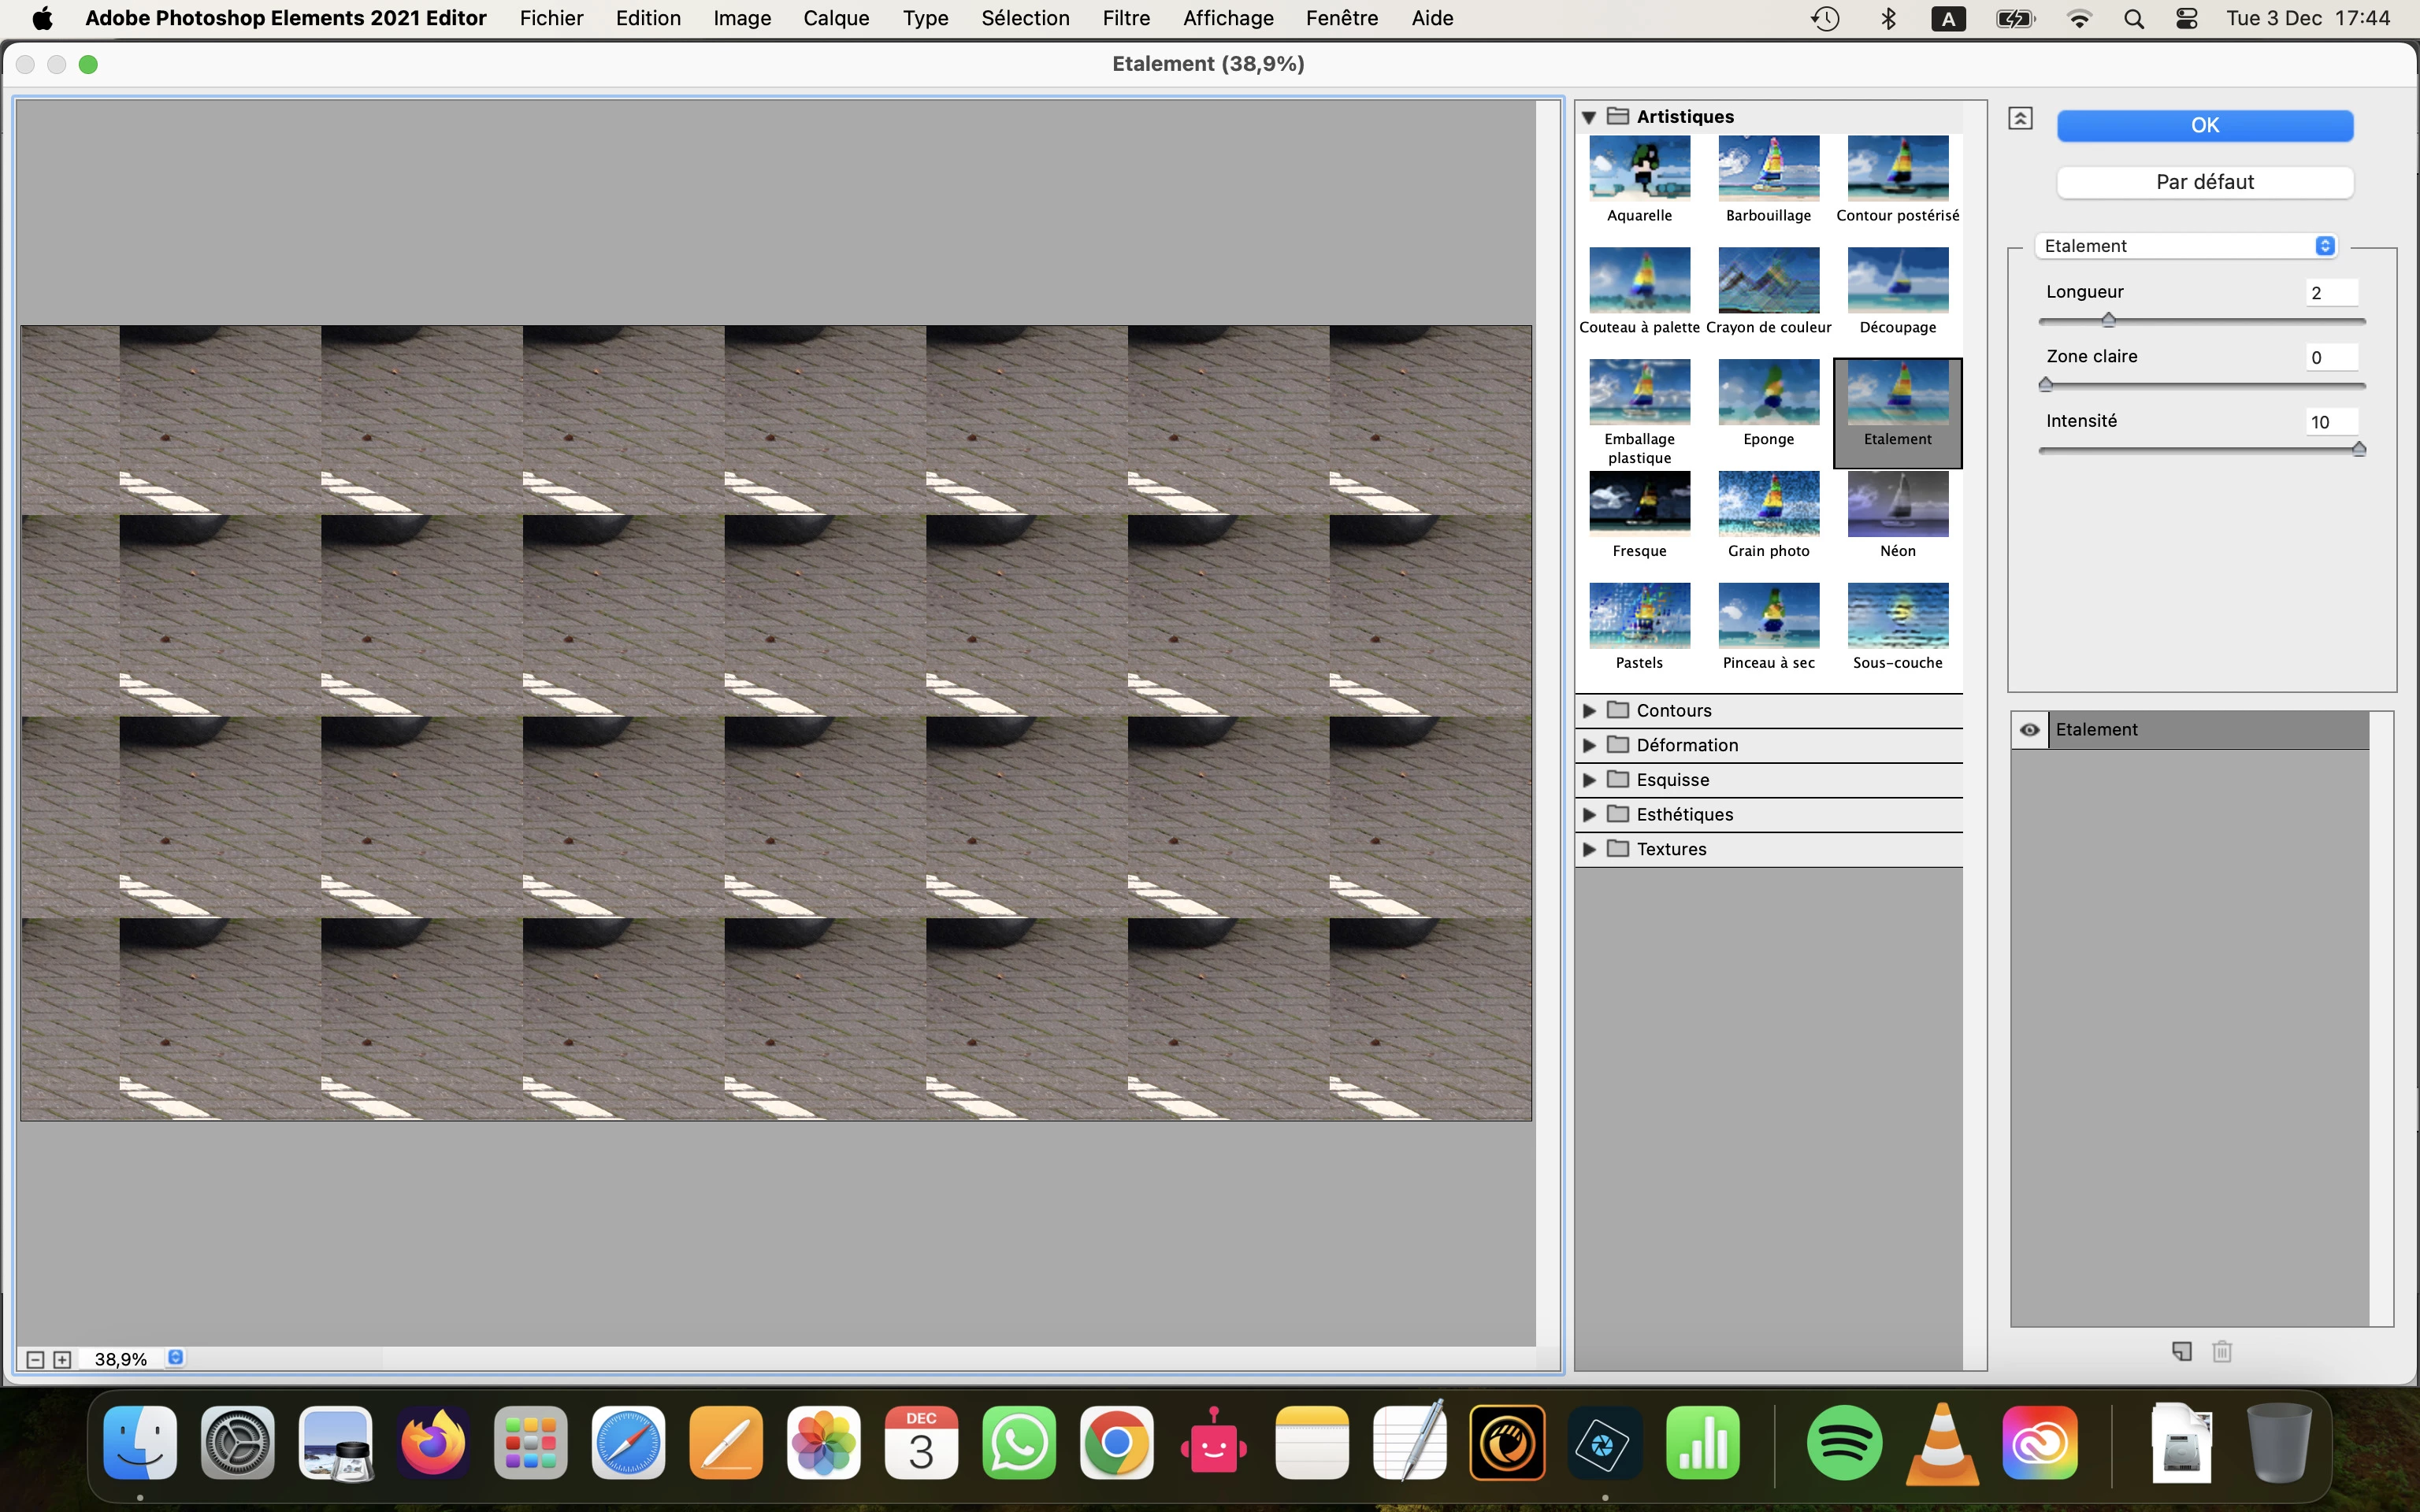Hide the Etalement effect layer eye
2420x1512 pixels.
[x=2029, y=730]
